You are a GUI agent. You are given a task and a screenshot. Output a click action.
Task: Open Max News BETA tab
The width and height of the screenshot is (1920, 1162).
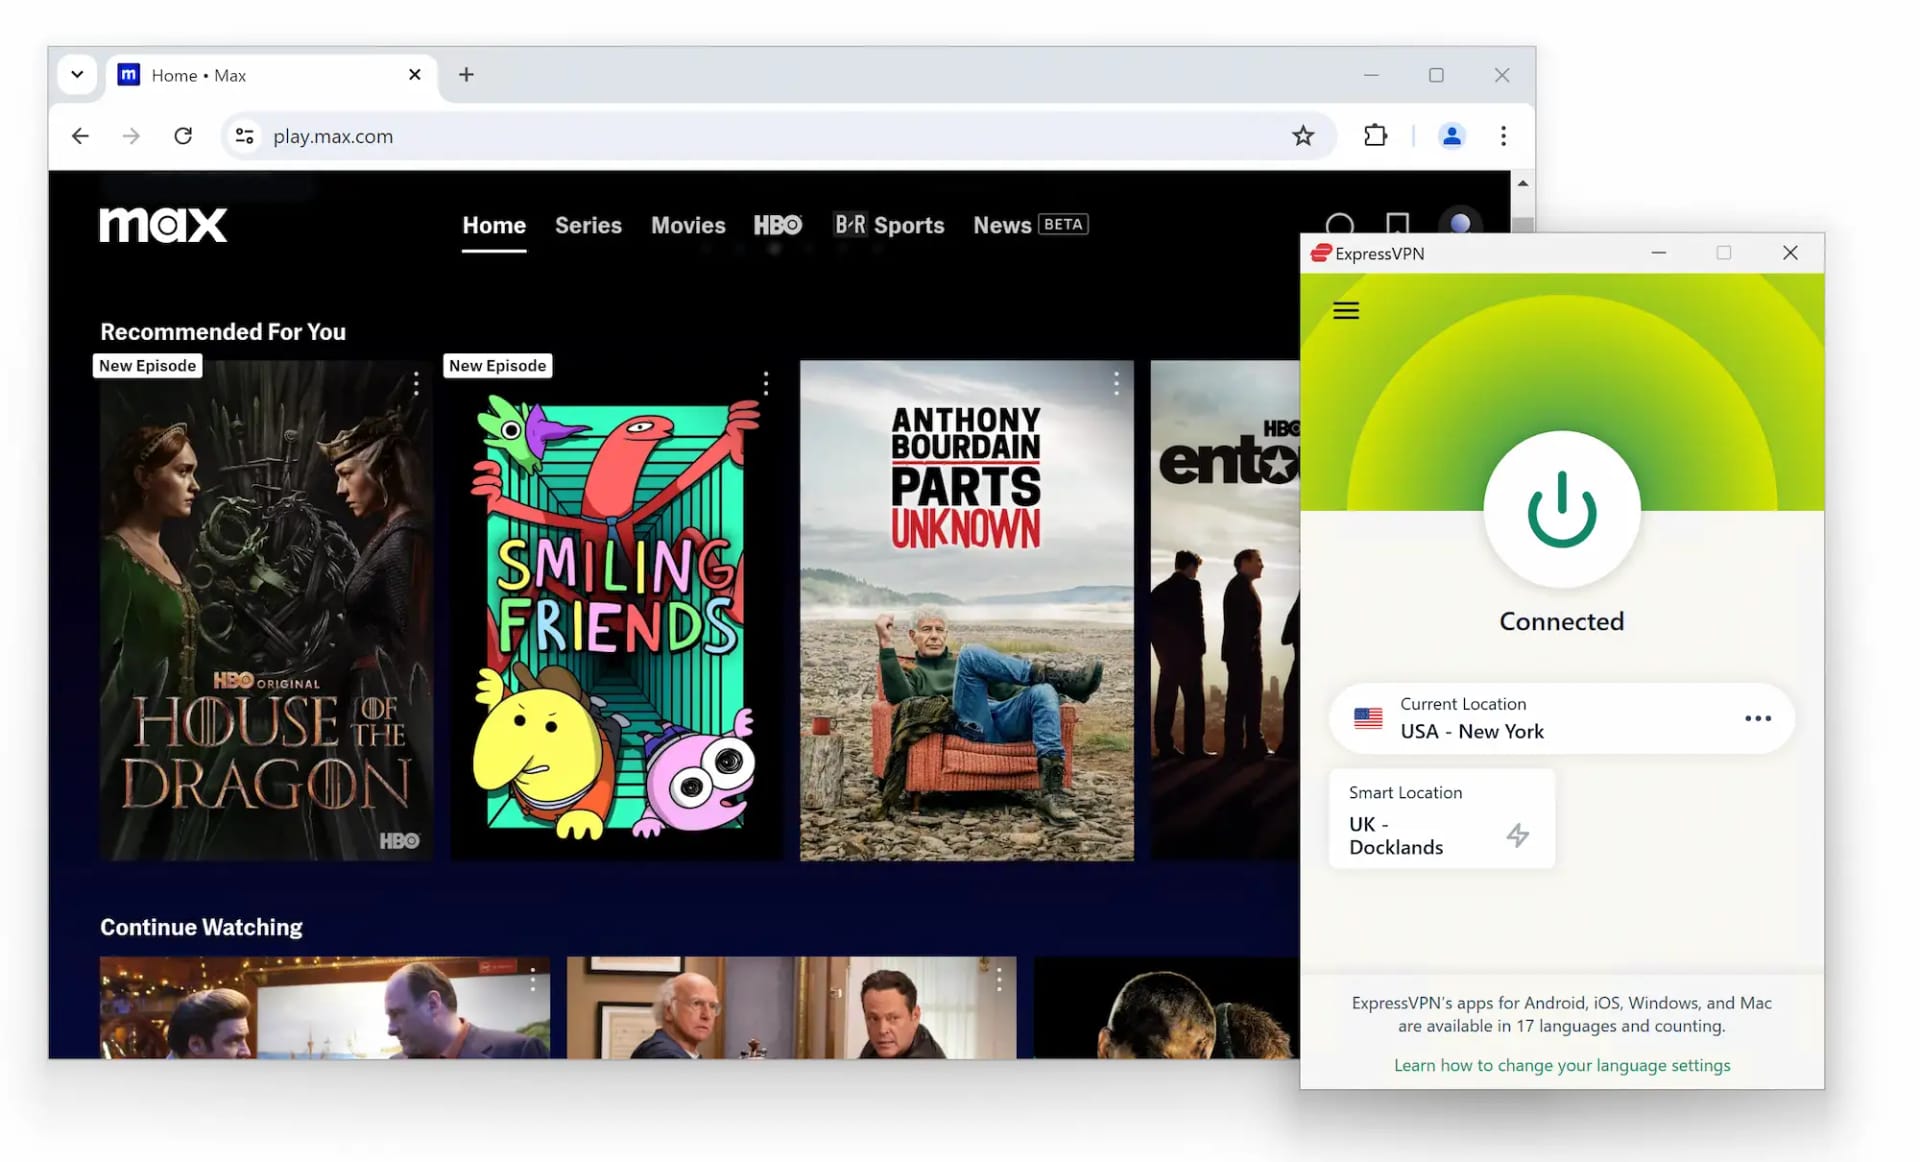click(x=1031, y=225)
